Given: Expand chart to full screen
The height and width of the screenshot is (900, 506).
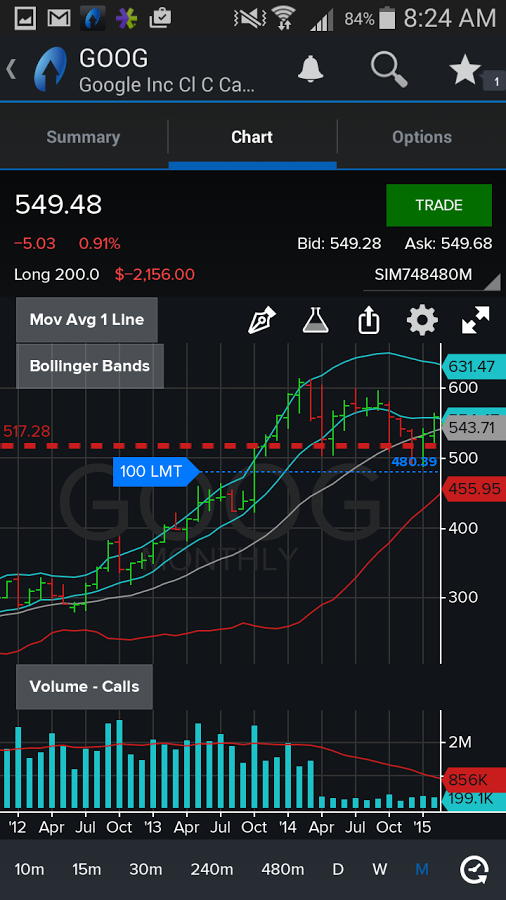Looking at the screenshot, I should 476,320.
